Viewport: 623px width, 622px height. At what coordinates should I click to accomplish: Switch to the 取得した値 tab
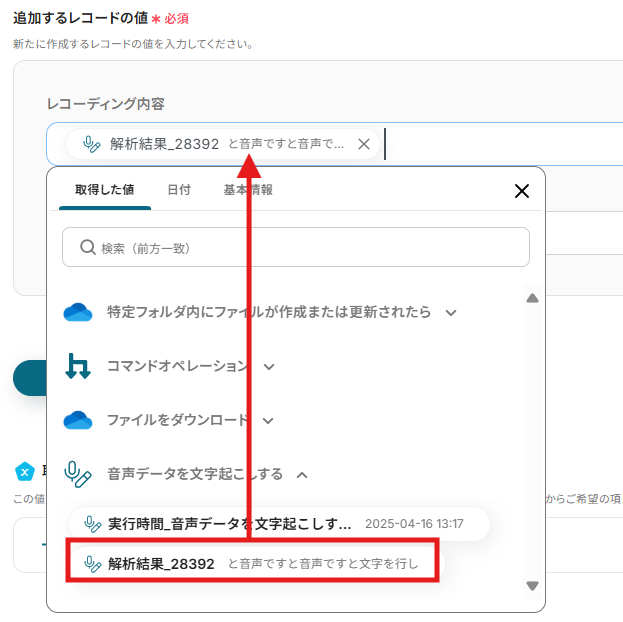coord(104,190)
